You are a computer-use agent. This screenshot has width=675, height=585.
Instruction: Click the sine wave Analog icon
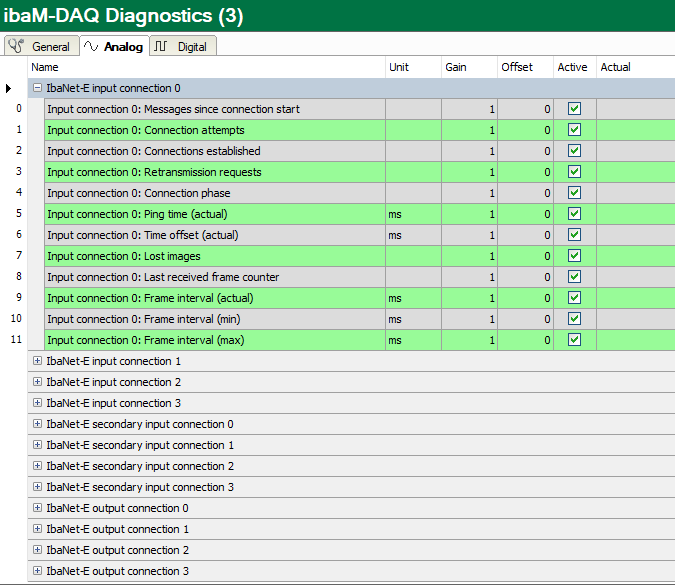(x=91, y=46)
